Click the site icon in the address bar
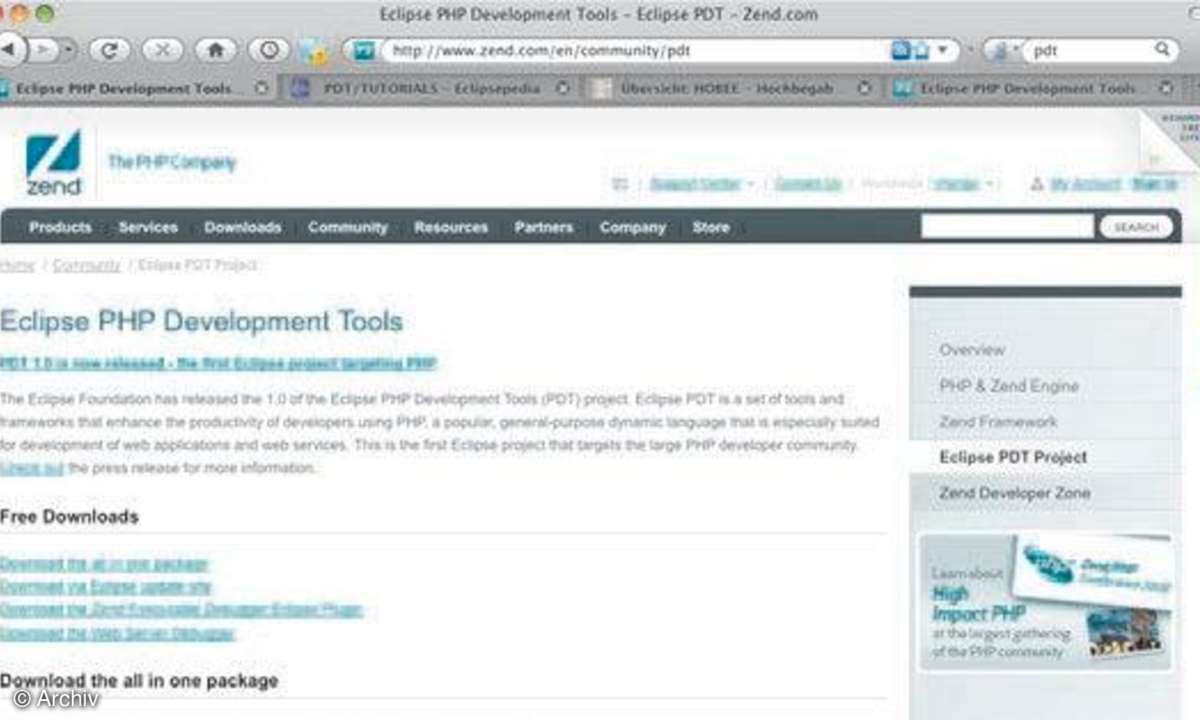Viewport: 1200px width, 720px height. (365, 49)
